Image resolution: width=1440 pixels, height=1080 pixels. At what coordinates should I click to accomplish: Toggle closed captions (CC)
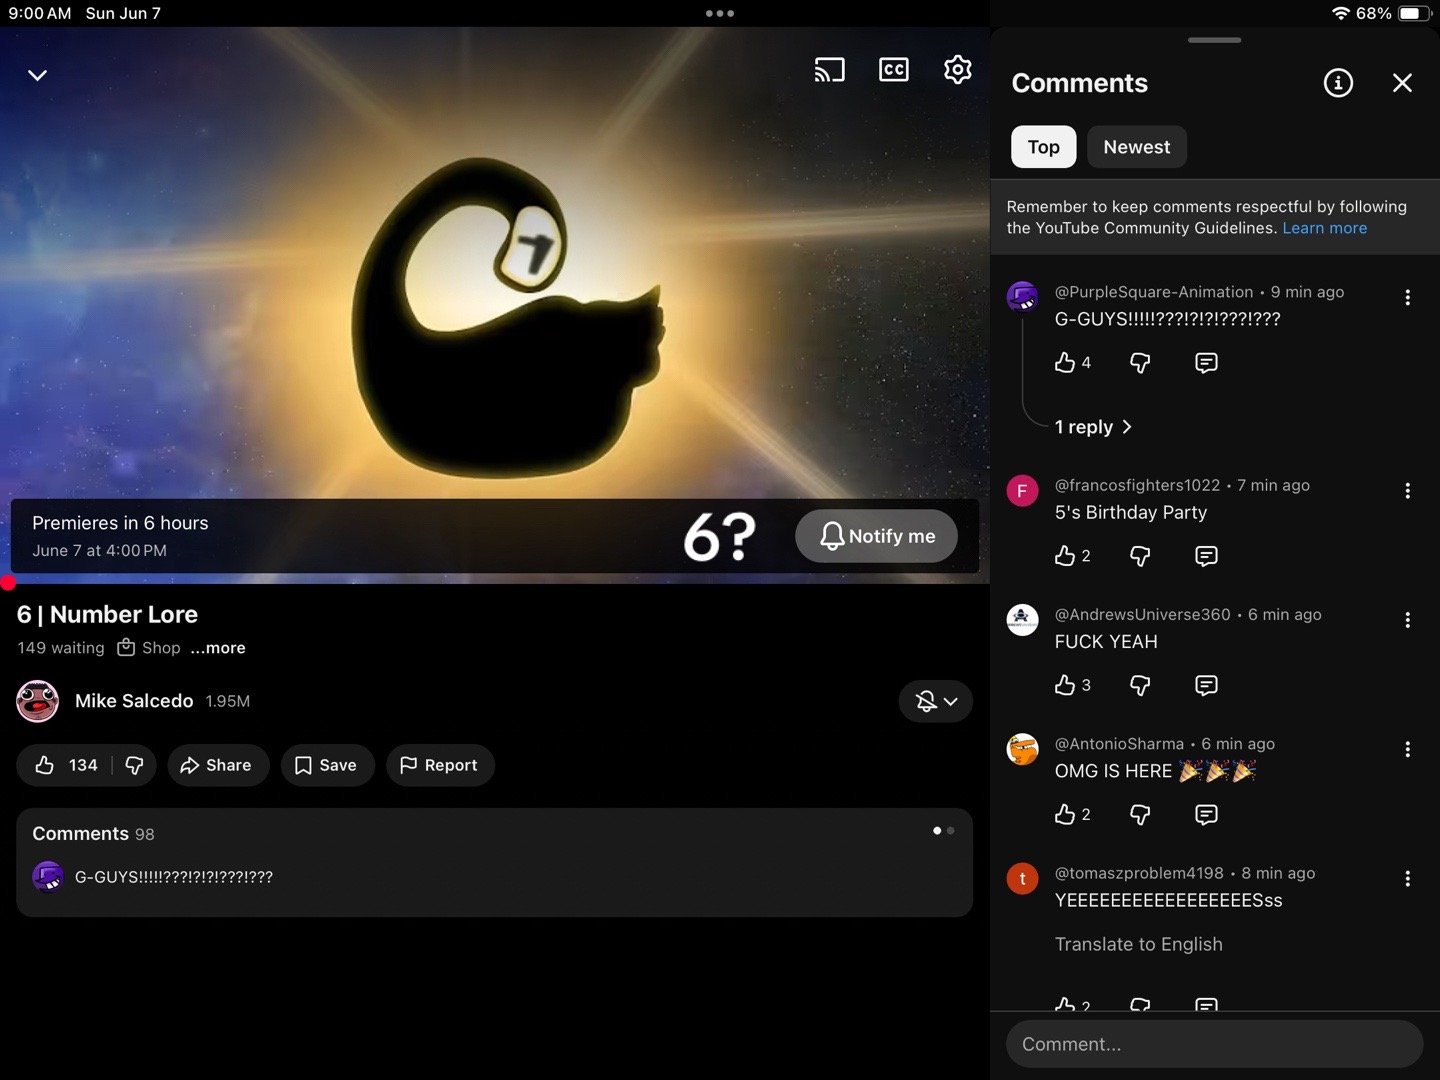pyautogui.click(x=894, y=70)
